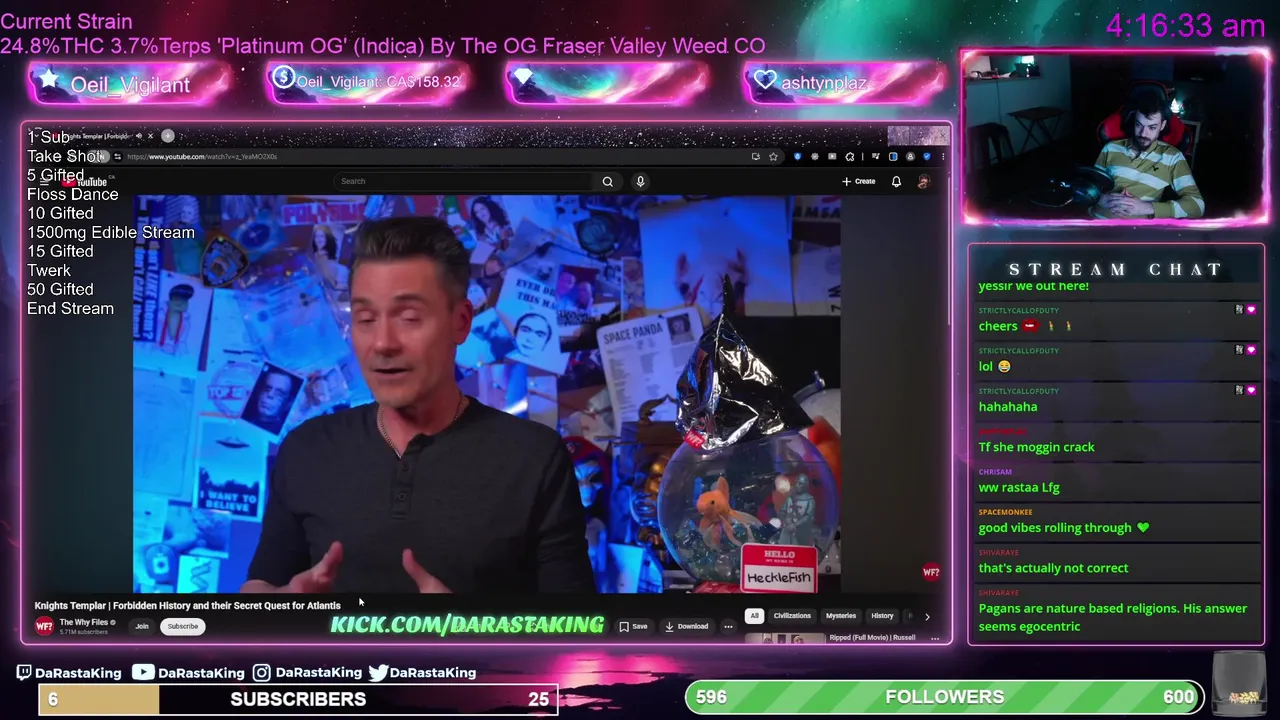Open browser three-dot menu
The height and width of the screenshot is (720, 1280).
pos(942,157)
